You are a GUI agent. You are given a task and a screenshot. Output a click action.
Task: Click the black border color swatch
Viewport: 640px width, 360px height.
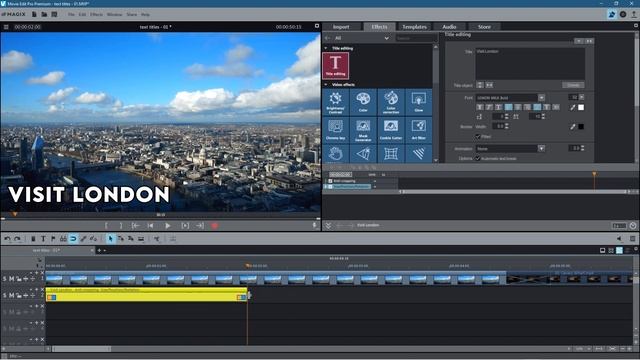tap(581, 127)
